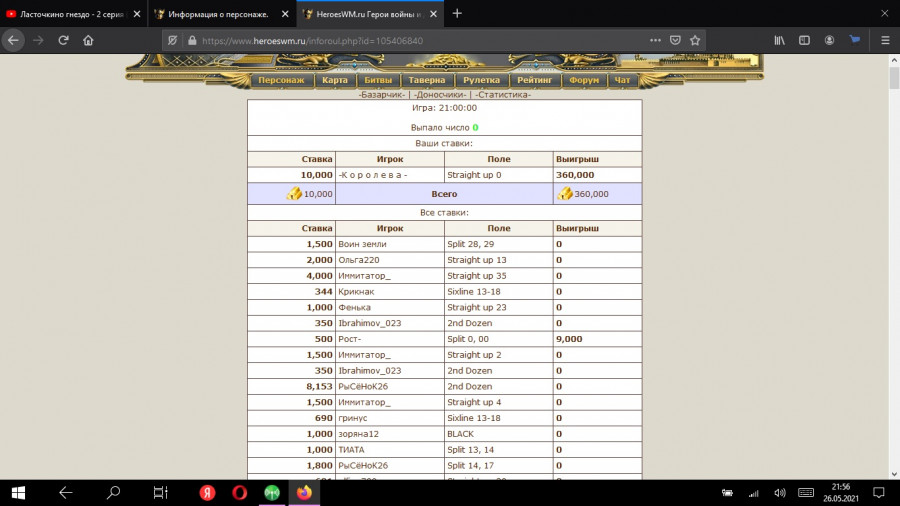Viewport: 900px width, 506px height.
Task: Open the Firefox library icon
Action: [778, 41]
